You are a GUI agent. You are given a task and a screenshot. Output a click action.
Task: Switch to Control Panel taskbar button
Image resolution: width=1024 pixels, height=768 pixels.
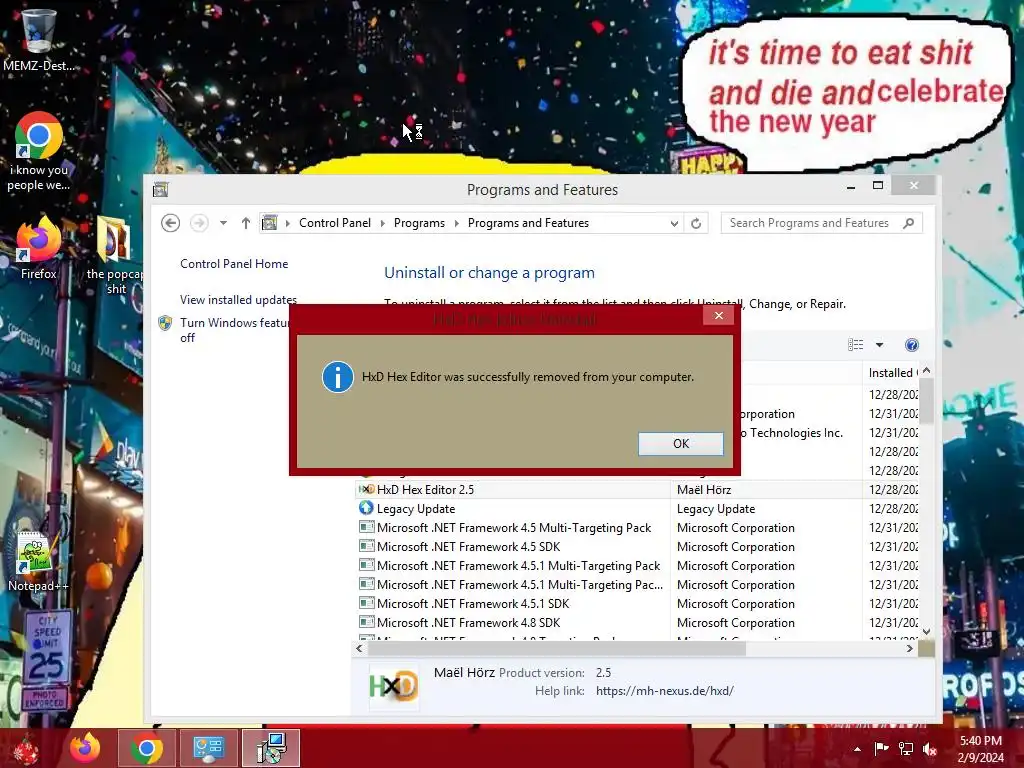(x=209, y=748)
